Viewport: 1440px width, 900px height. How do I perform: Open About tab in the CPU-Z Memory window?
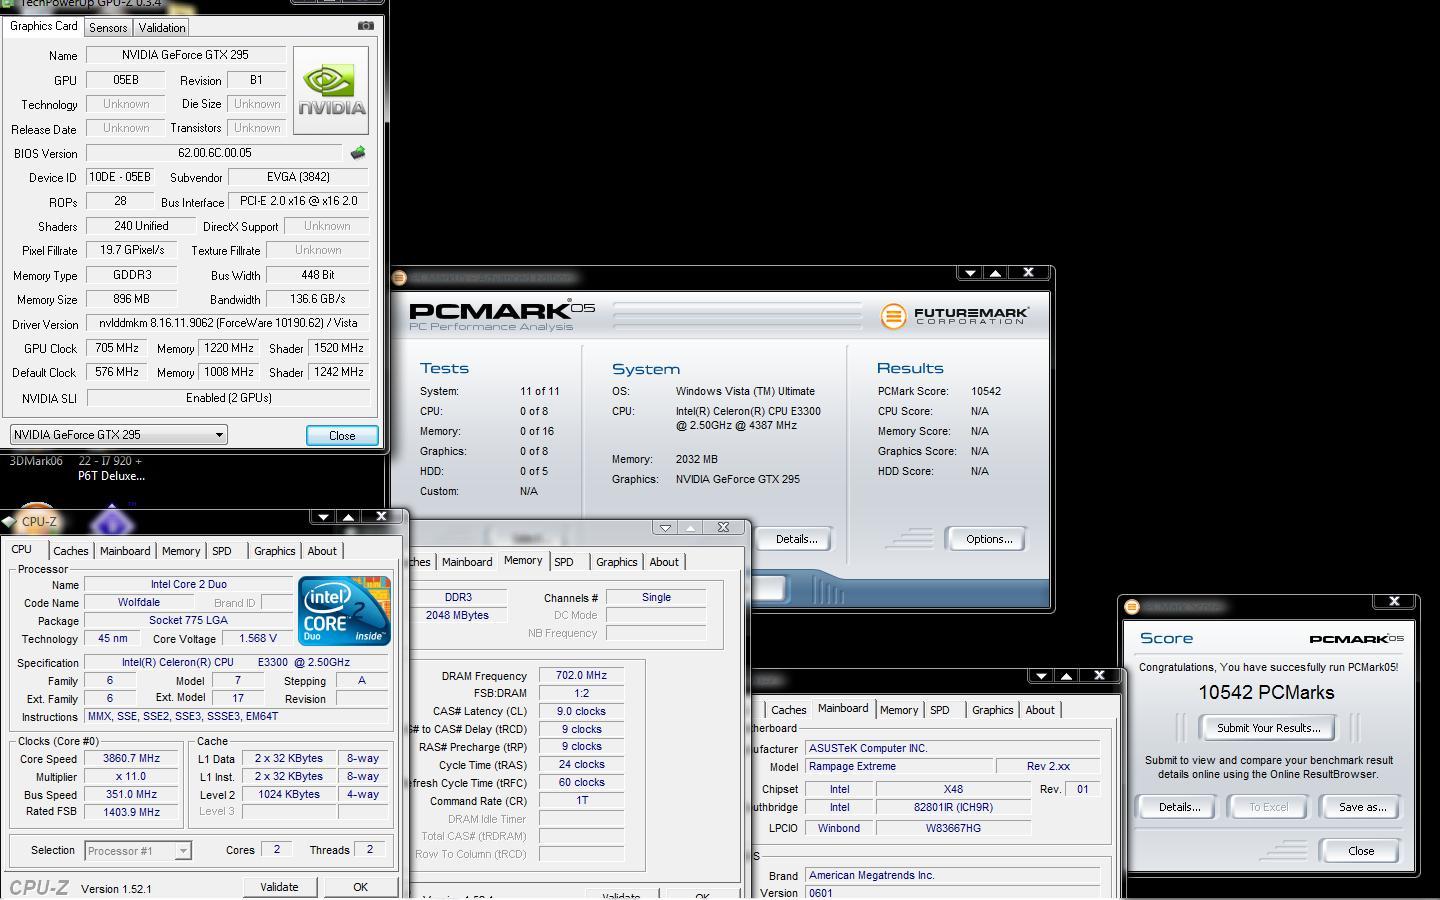coord(664,562)
